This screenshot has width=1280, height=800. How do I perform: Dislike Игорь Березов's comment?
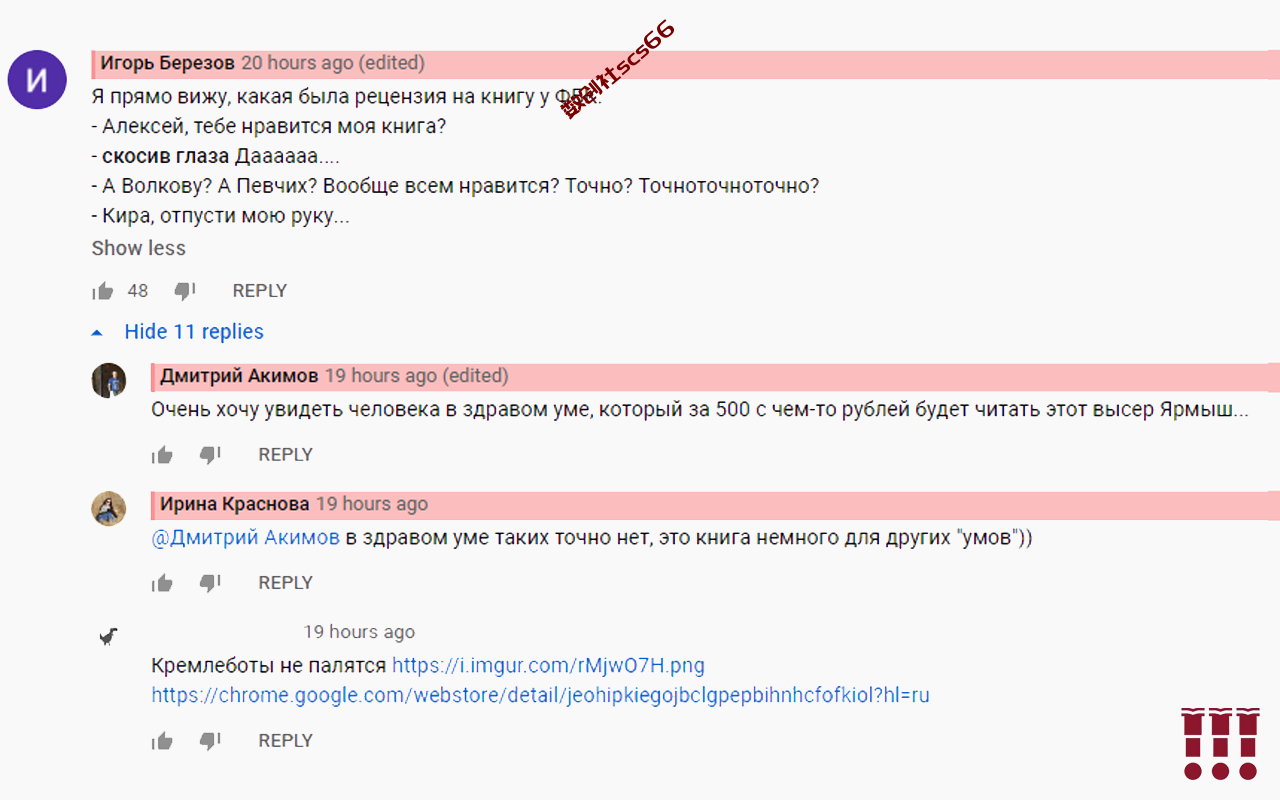pyautogui.click(x=185, y=291)
